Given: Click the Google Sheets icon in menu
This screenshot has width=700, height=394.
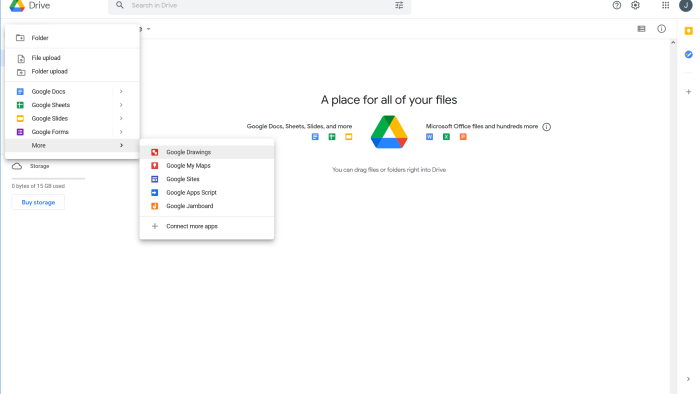Looking at the screenshot, I should 20,105.
